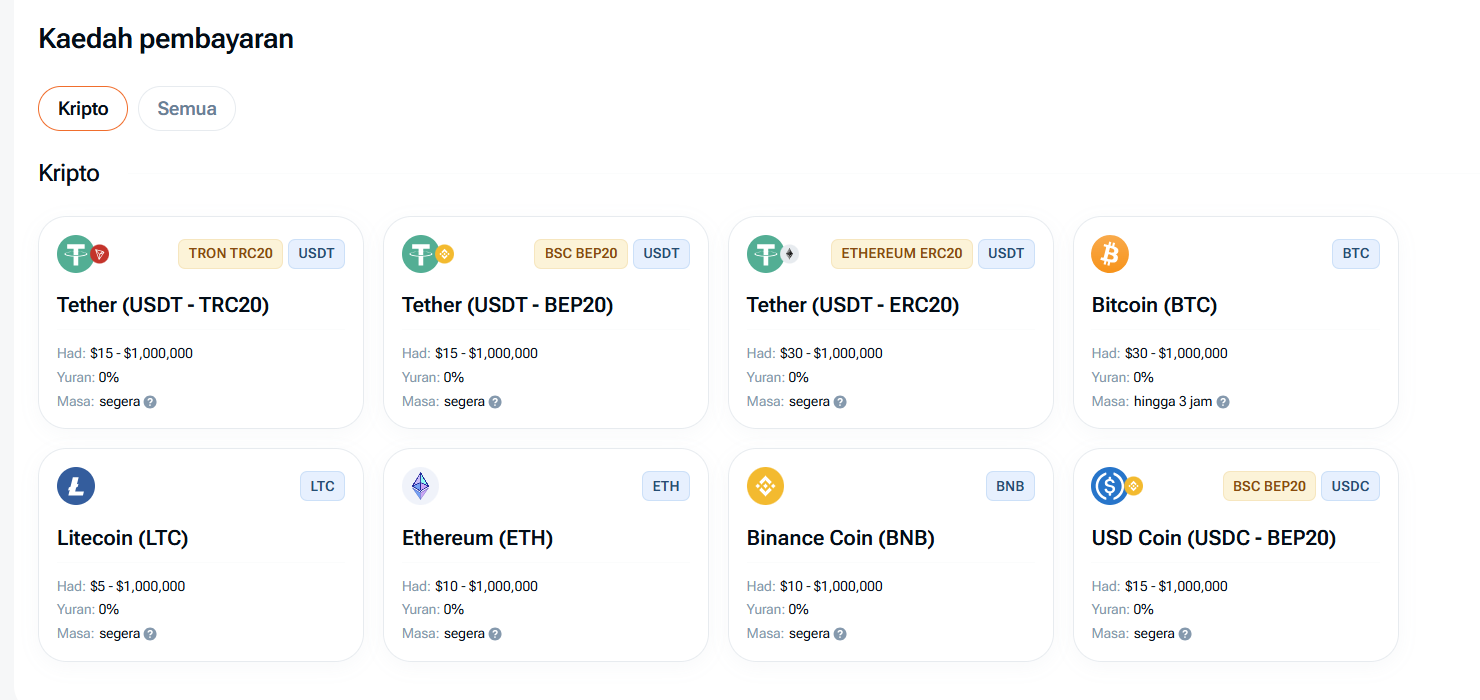The image size is (1480, 700).
Task: Click the Tether ERC20 coin icon
Action: point(773,254)
